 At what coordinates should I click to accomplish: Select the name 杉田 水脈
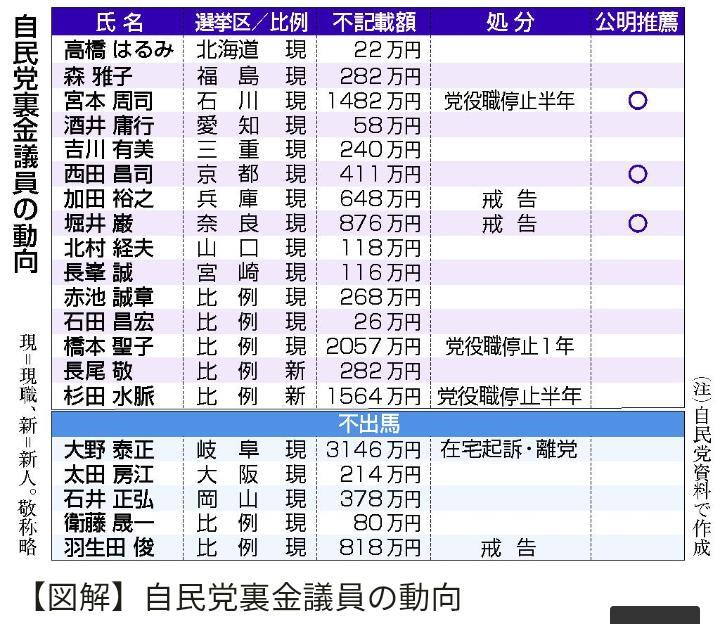point(108,396)
